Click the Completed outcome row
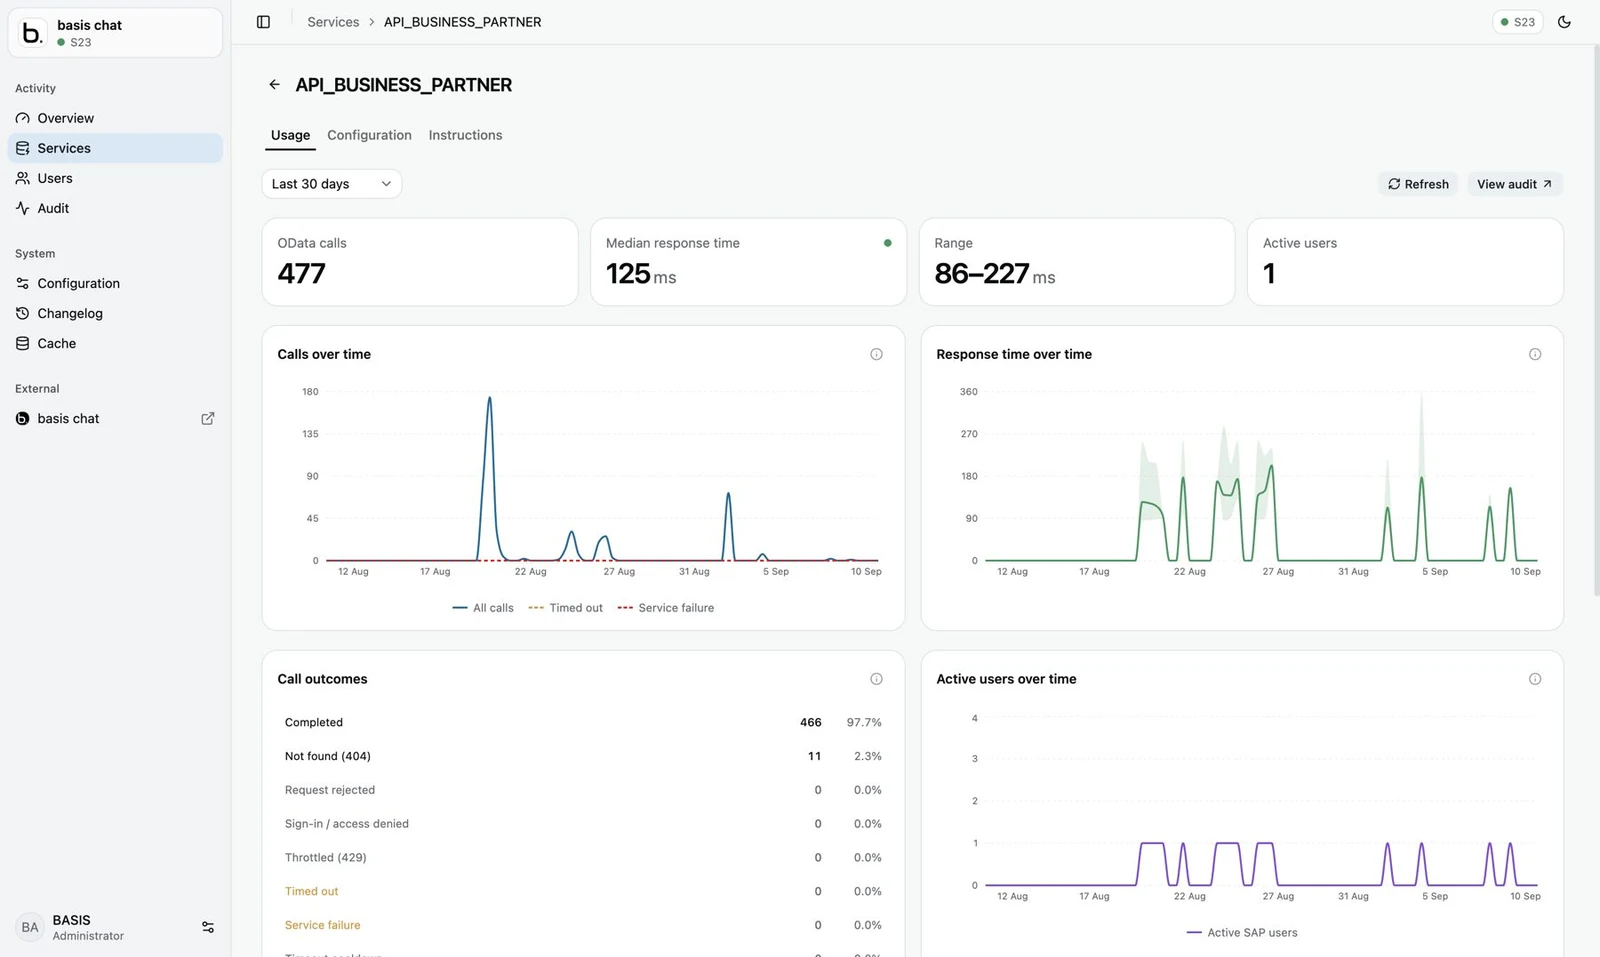 coord(583,722)
